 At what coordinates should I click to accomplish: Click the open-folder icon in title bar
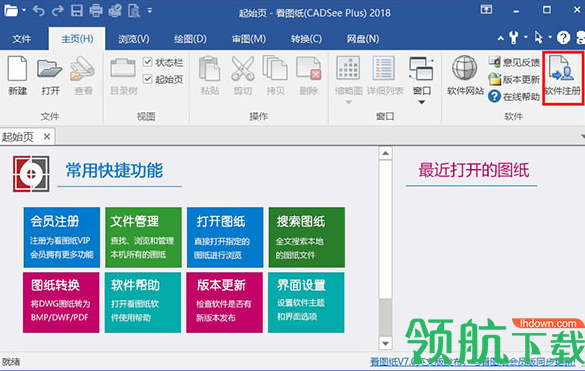pyautogui.click(x=11, y=11)
